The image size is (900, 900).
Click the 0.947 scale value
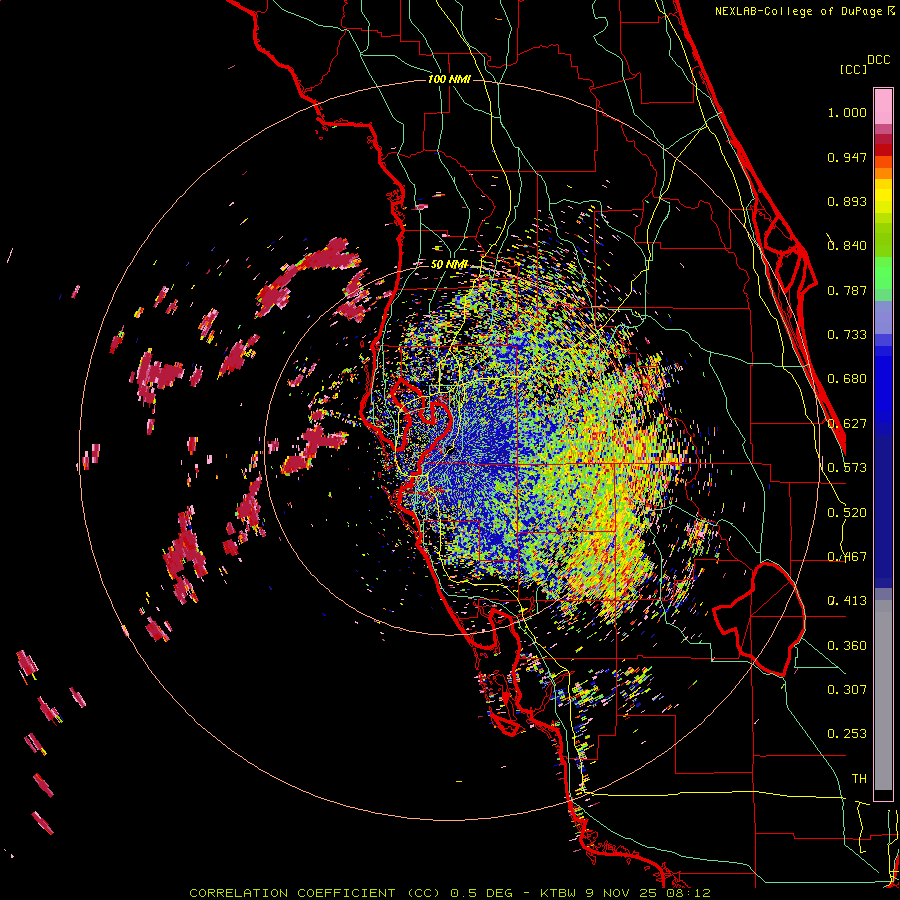847,157
